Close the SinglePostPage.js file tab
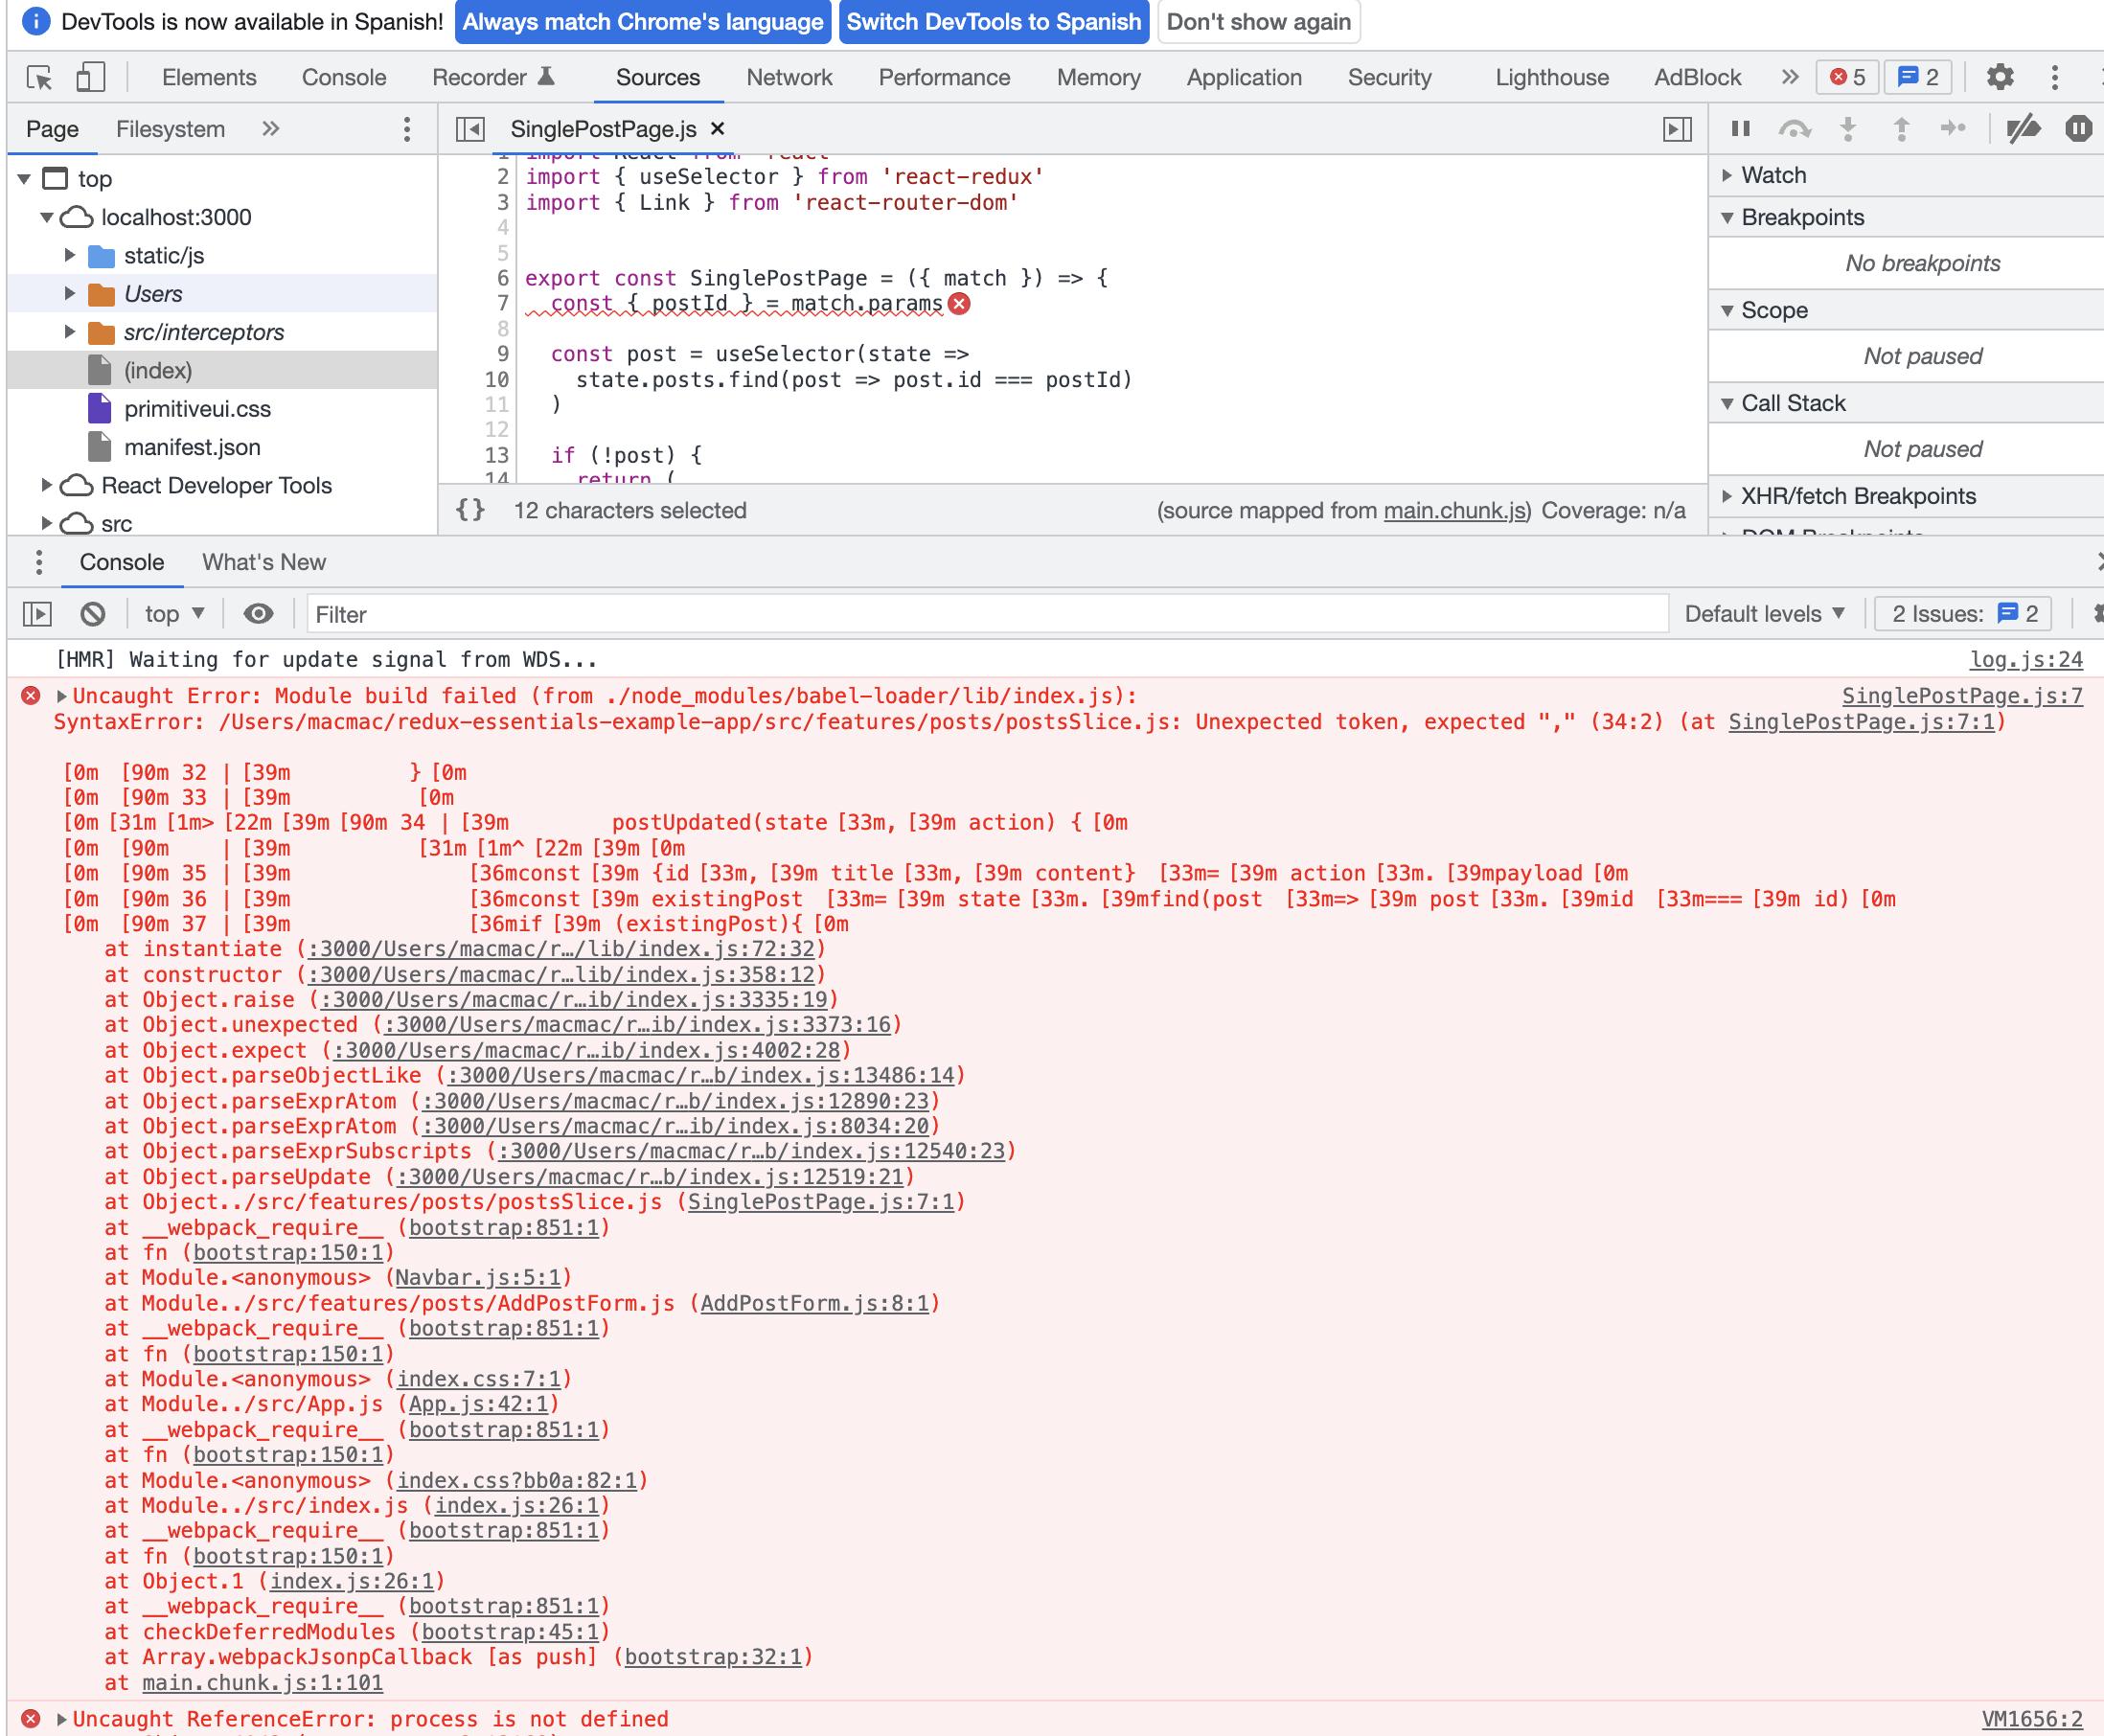Viewport: 2104px width, 1736px height. [717, 129]
